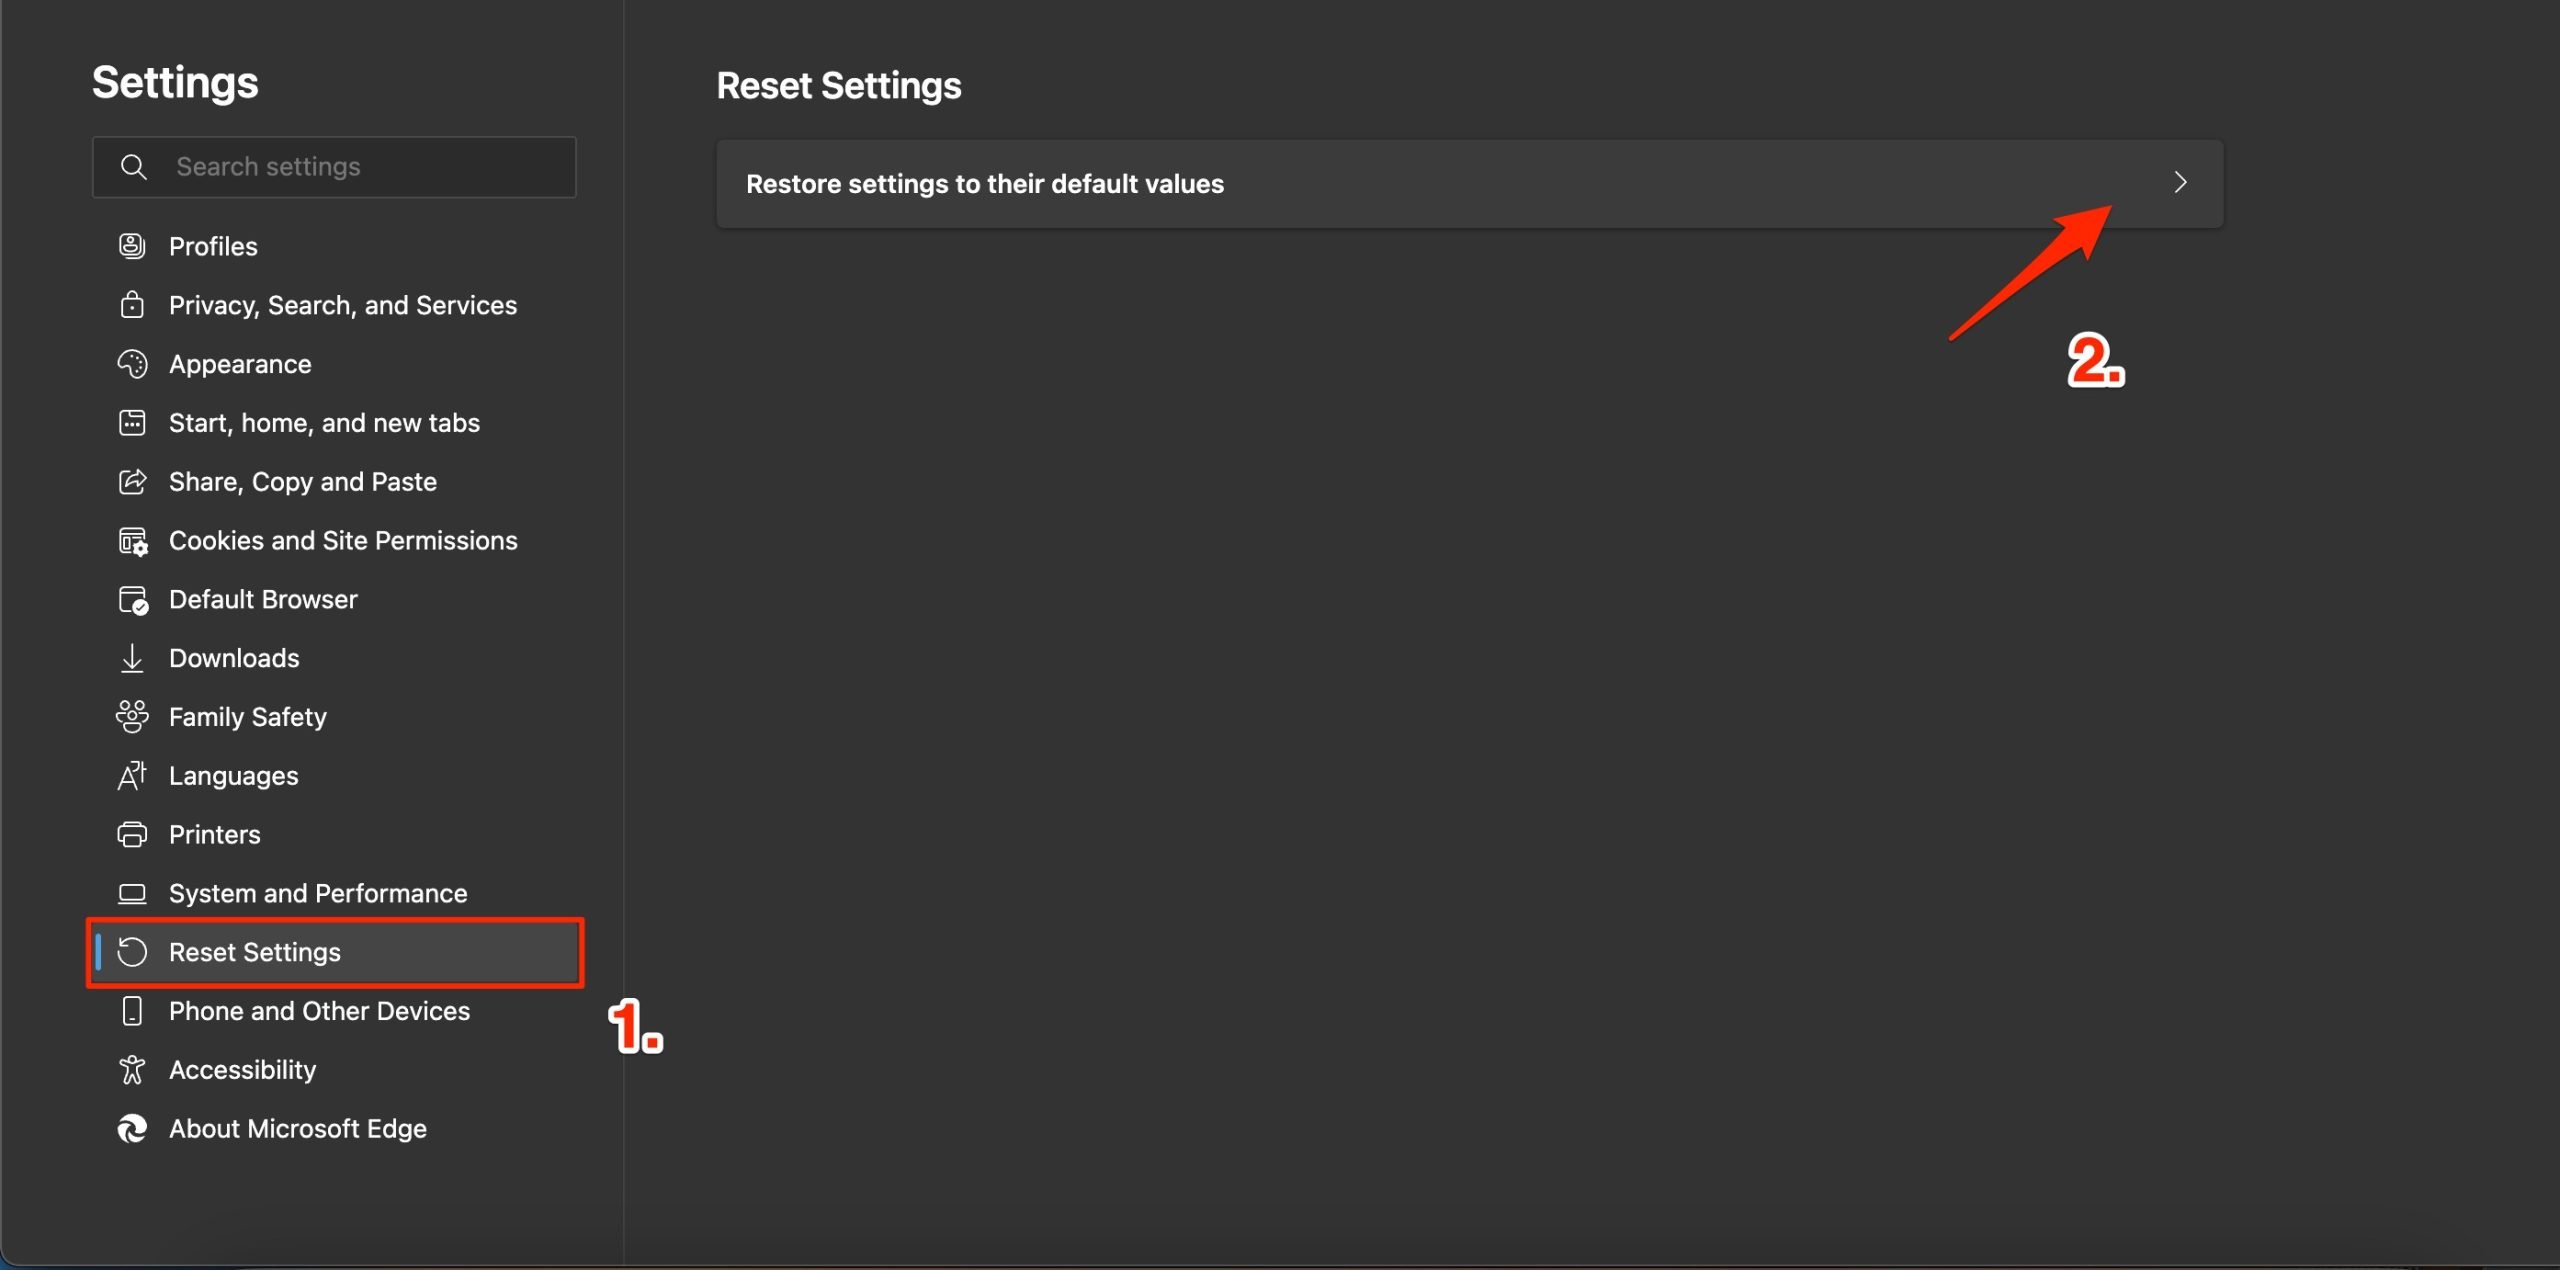Image resolution: width=2560 pixels, height=1270 pixels.
Task: Click the Reset Settings circular arrow icon
Action: point(133,952)
